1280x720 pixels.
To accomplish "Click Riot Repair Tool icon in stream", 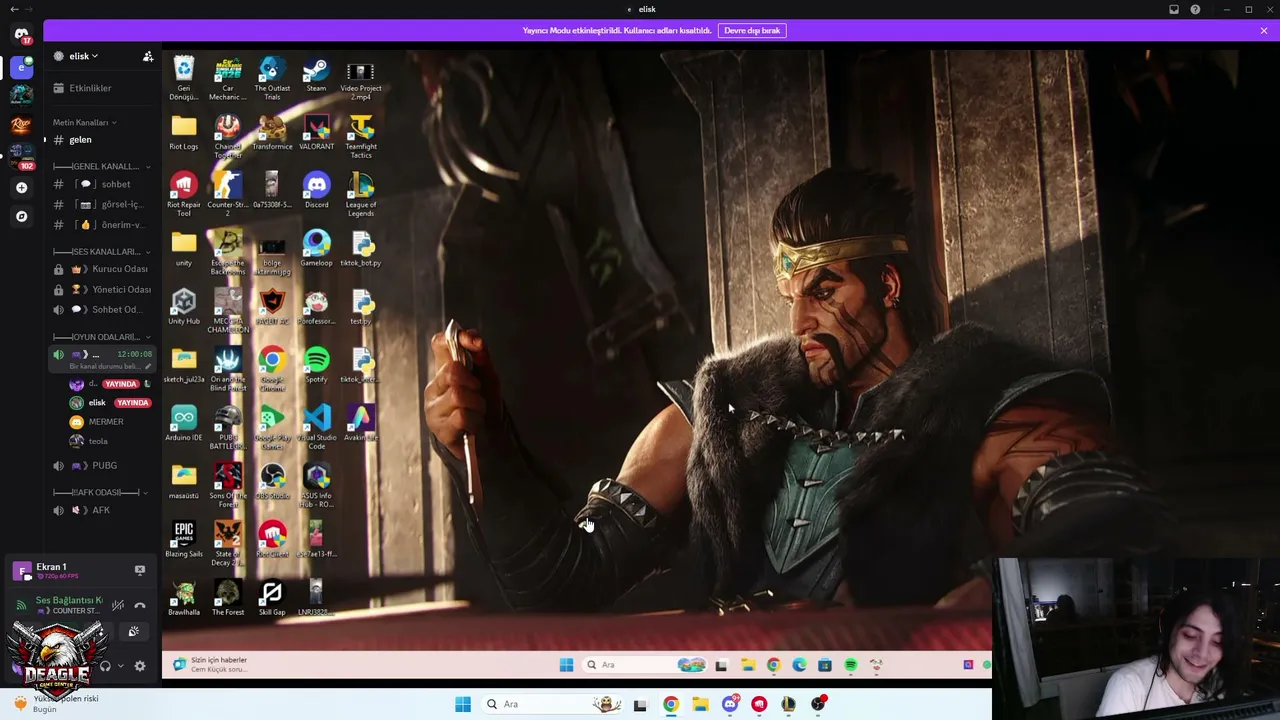I will 184,195.
